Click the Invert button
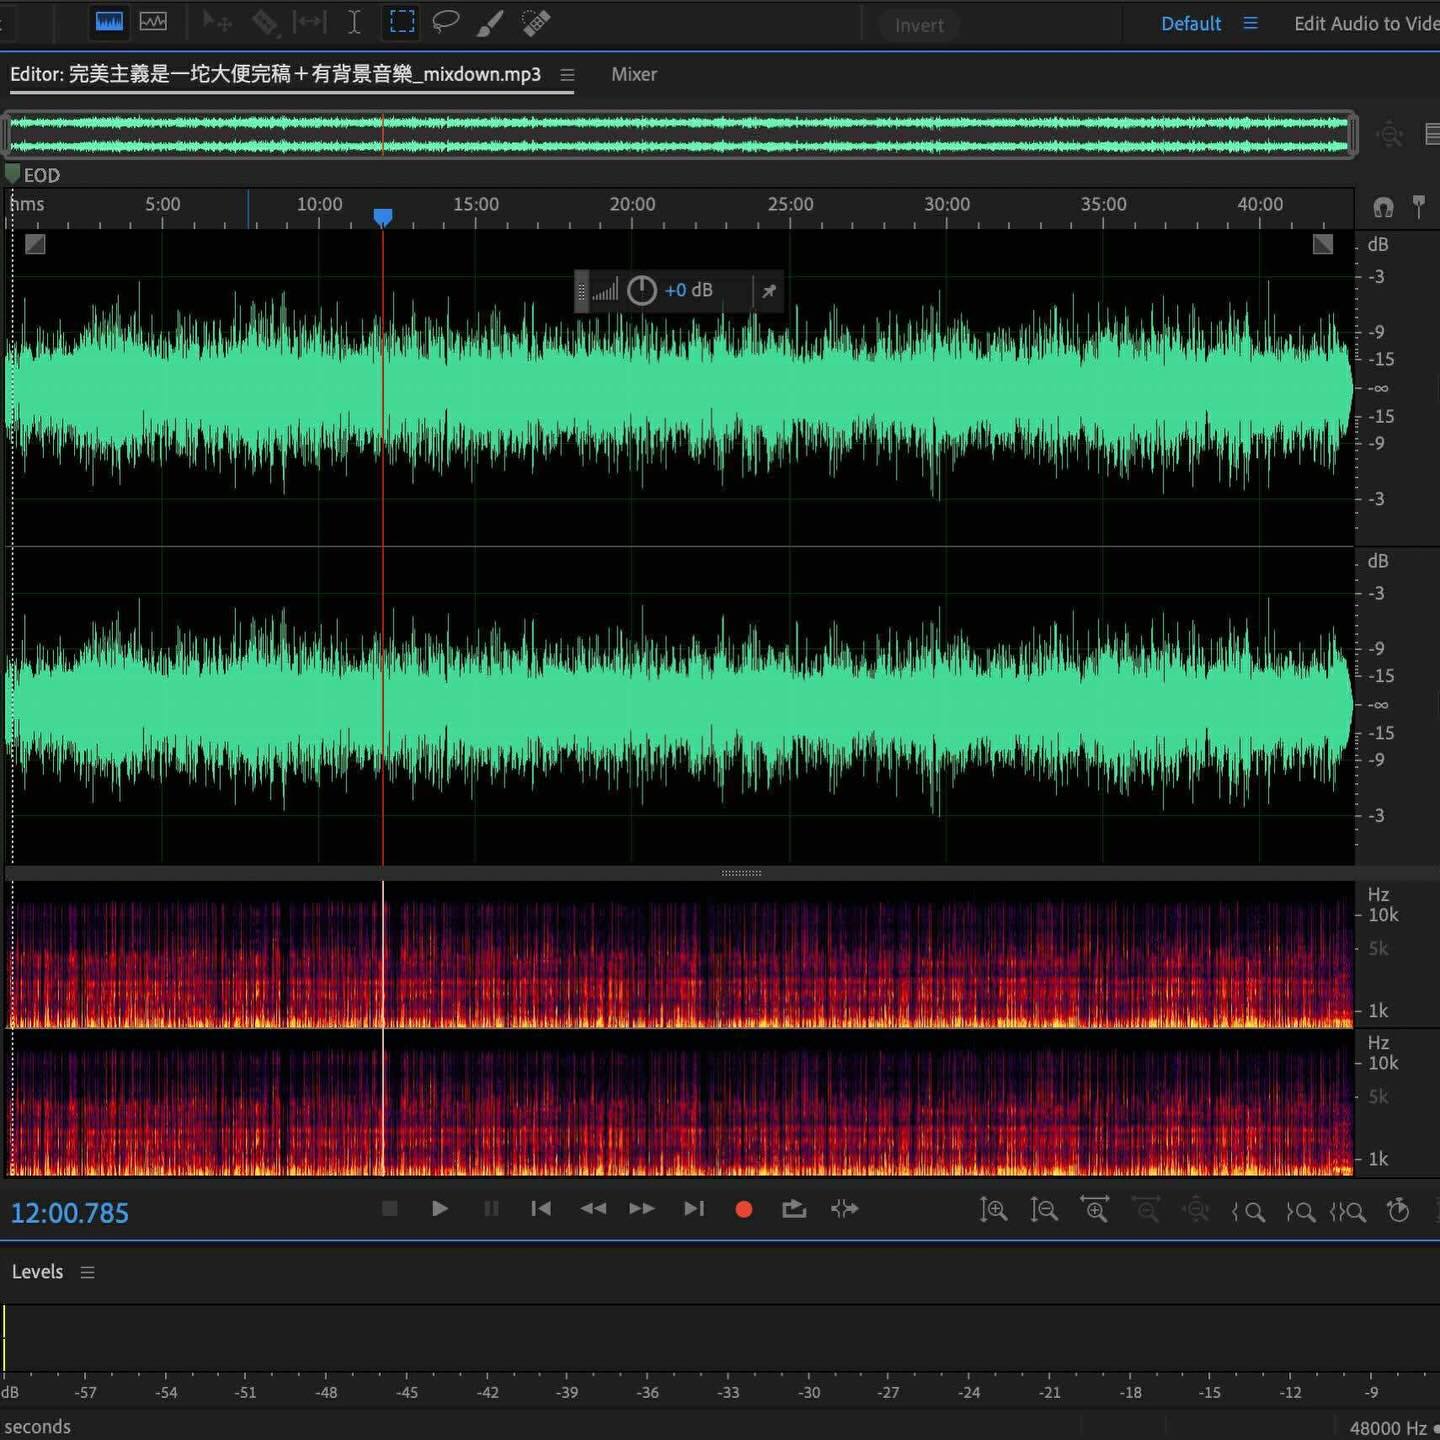The width and height of the screenshot is (1440, 1440). (x=919, y=25)
